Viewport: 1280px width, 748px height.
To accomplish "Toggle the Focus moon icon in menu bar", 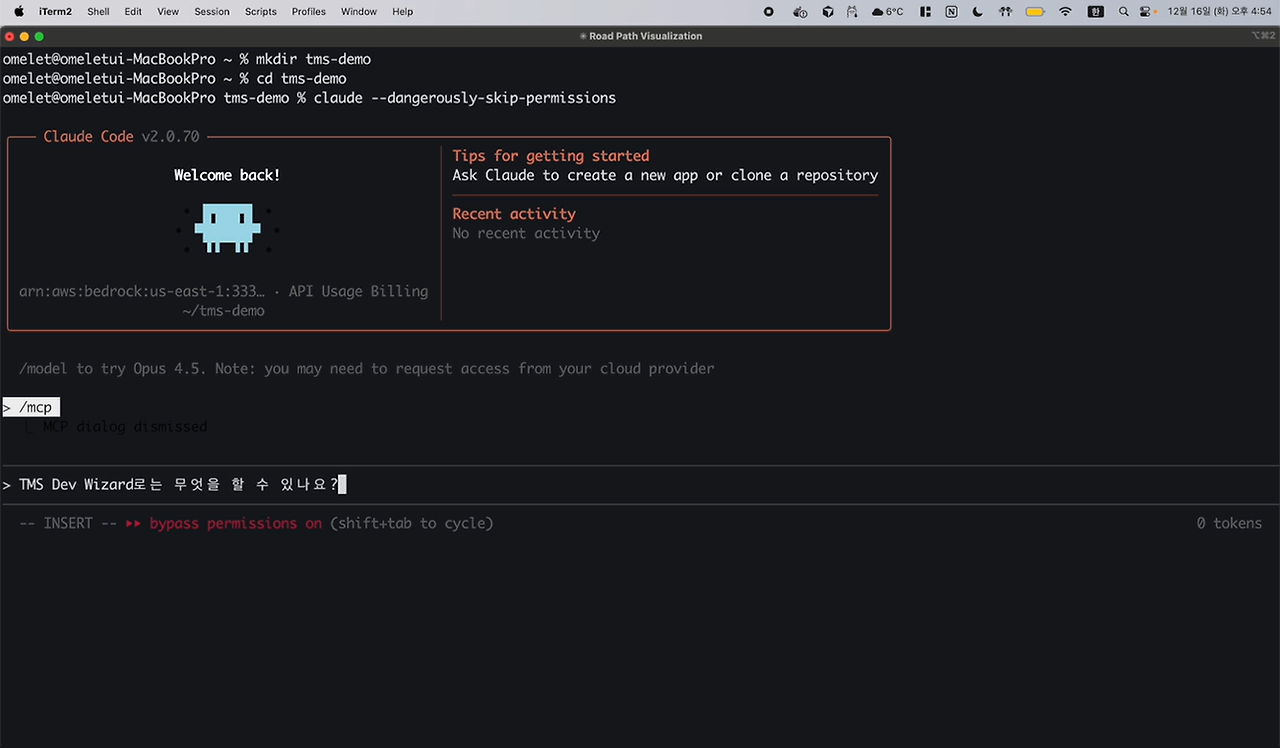I will tap(977, 12).
